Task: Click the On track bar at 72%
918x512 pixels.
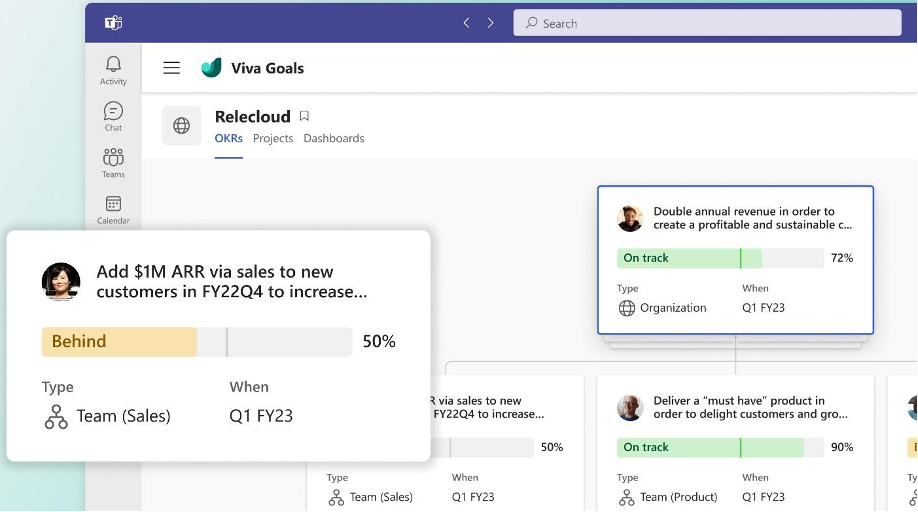Action: pyautogui.click(x=720, y=258)
